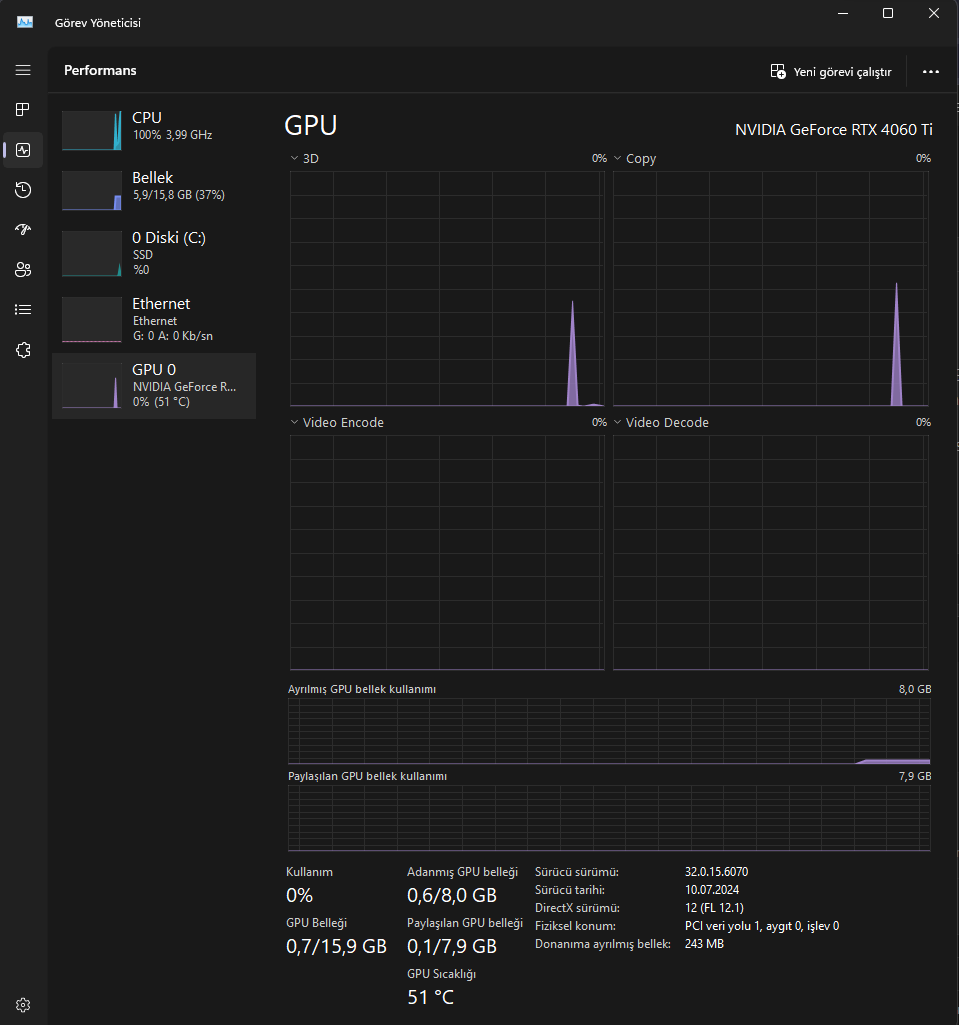Click the Ayrılmış GPU bellek kullanımı graph

click(x=609, y=731)
